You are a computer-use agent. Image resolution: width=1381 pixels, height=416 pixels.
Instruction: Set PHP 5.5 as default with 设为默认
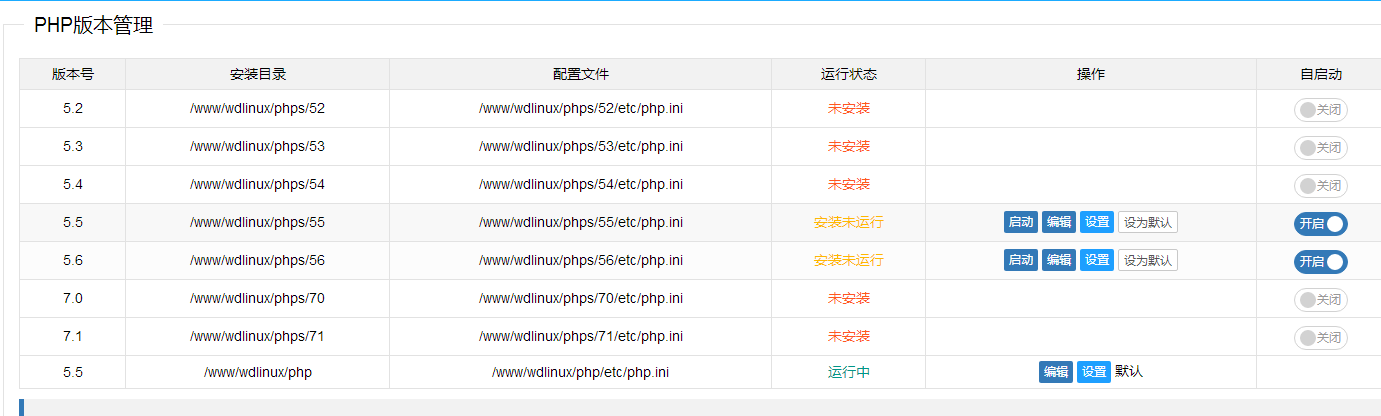coord(1147,222)
